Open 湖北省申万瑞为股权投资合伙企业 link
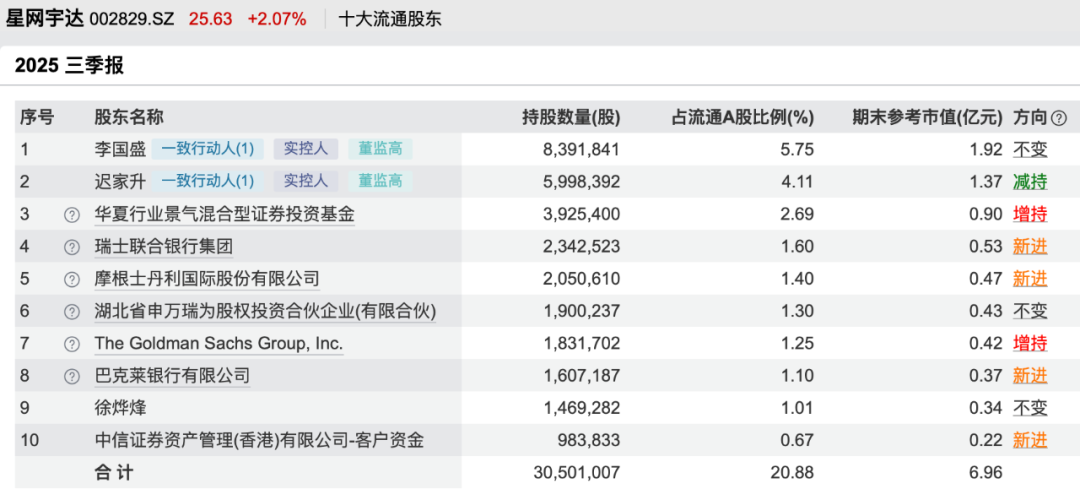The height and width of the screenshot is (489, 1080). (265, 312)
